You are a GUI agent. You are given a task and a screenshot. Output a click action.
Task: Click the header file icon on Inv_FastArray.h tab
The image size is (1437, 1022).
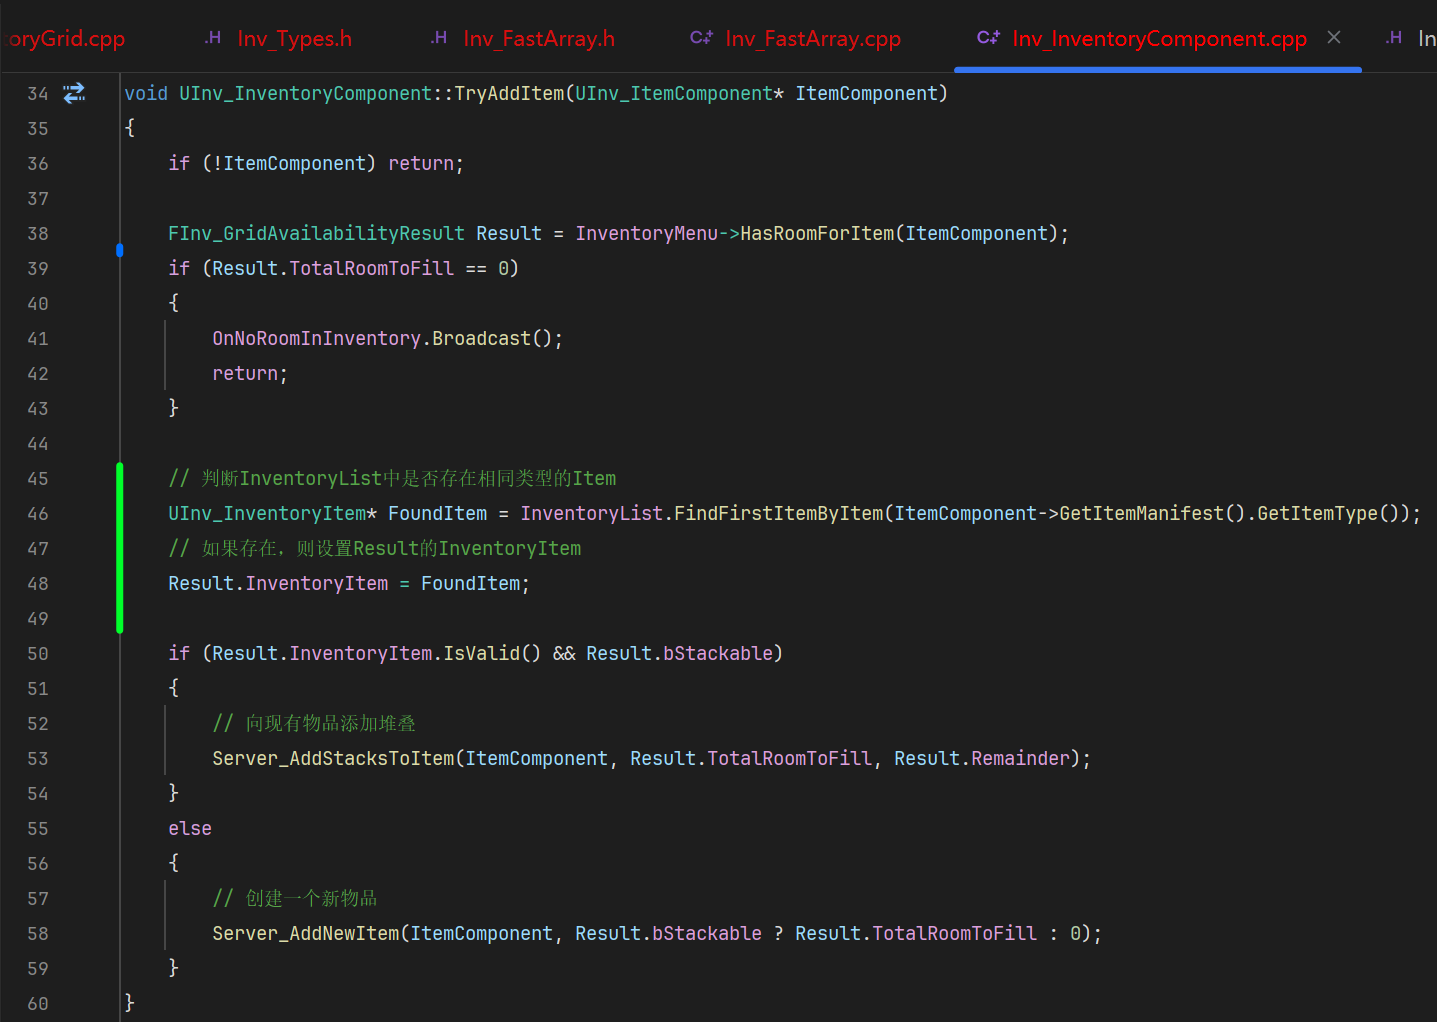[439, 37]
